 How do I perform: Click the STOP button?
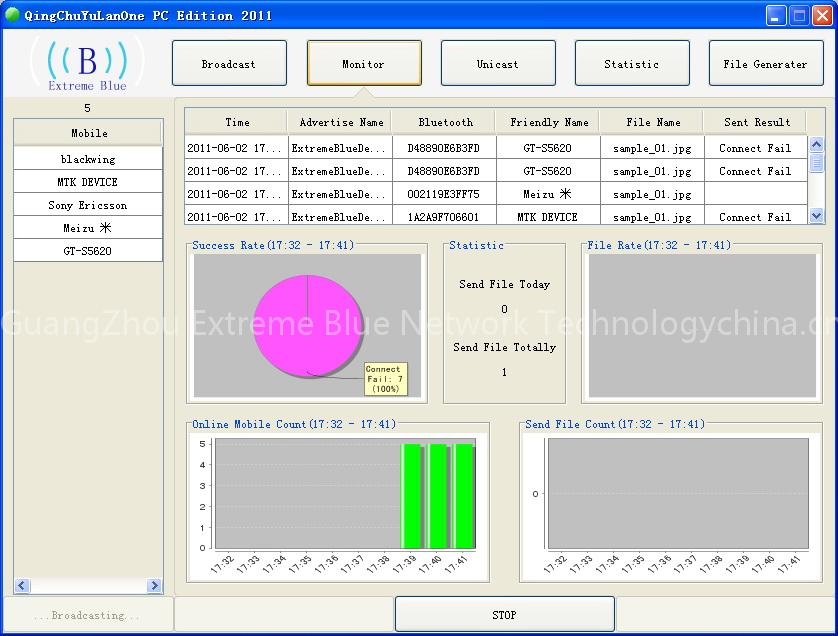[x=505, y=615]
